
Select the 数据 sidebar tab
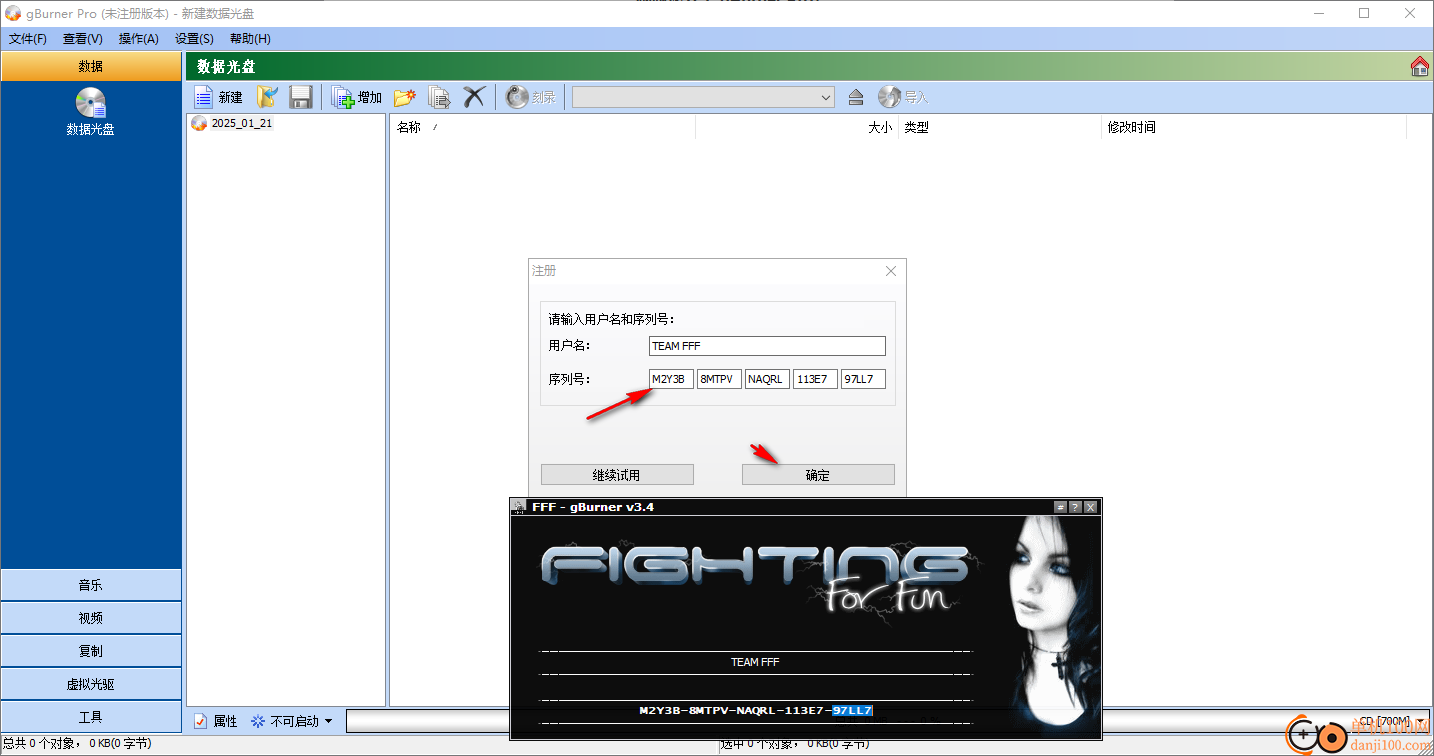coord(91,66)
